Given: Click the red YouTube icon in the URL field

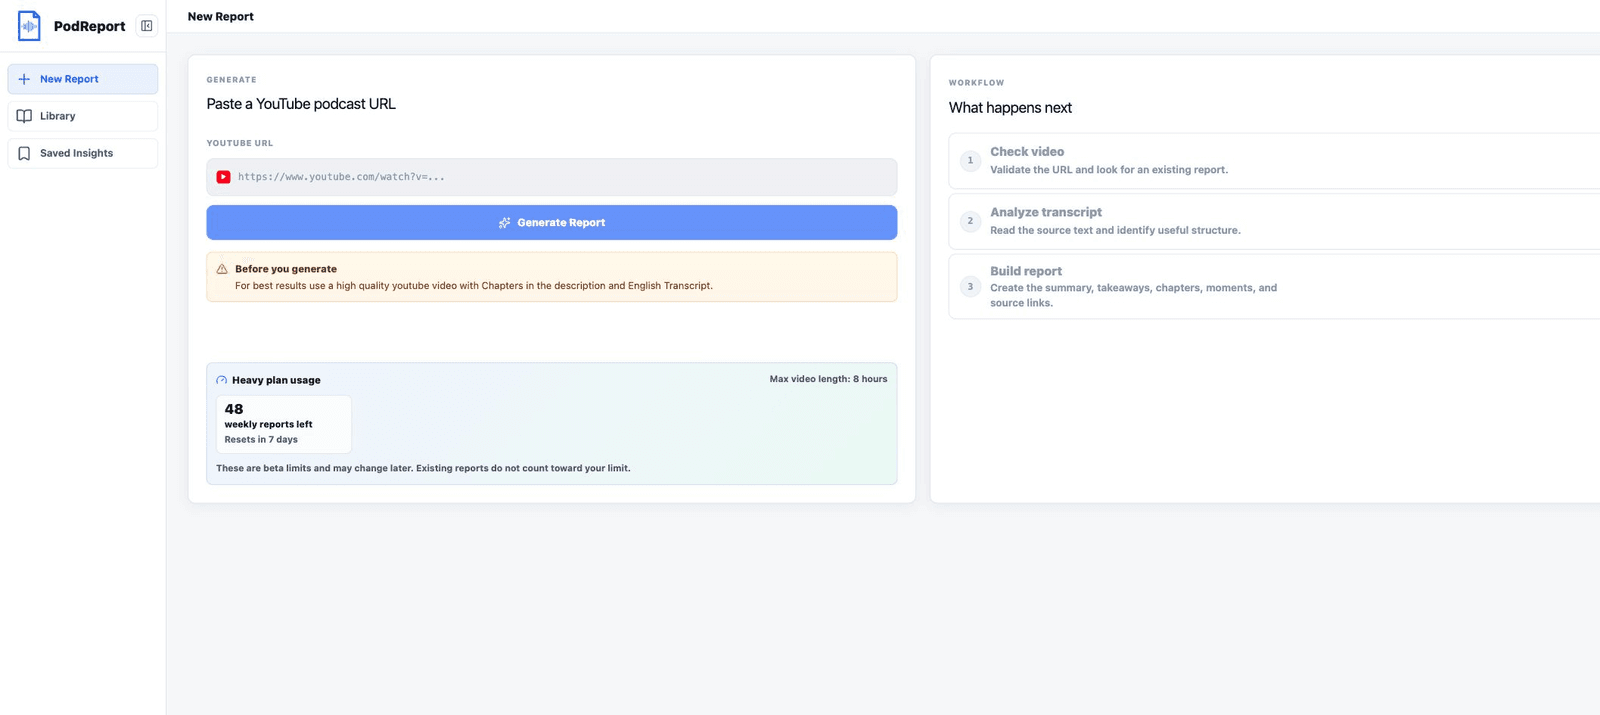Looking at the screenshot, I should tap(223, 177).
